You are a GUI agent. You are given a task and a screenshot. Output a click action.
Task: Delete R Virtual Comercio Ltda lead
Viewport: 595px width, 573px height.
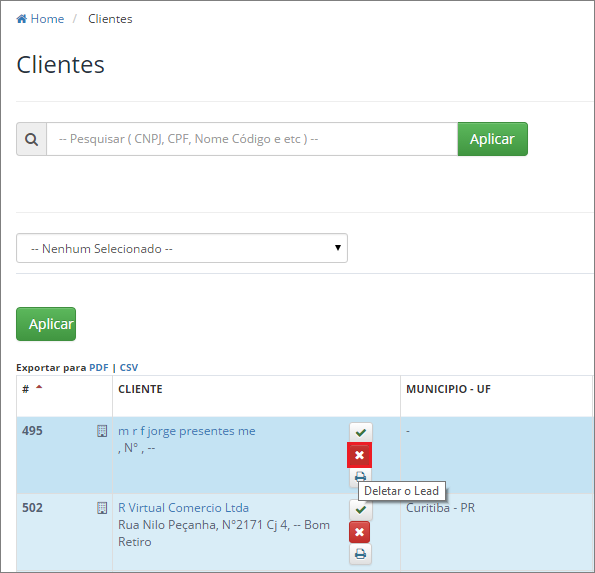coord(359,532)
